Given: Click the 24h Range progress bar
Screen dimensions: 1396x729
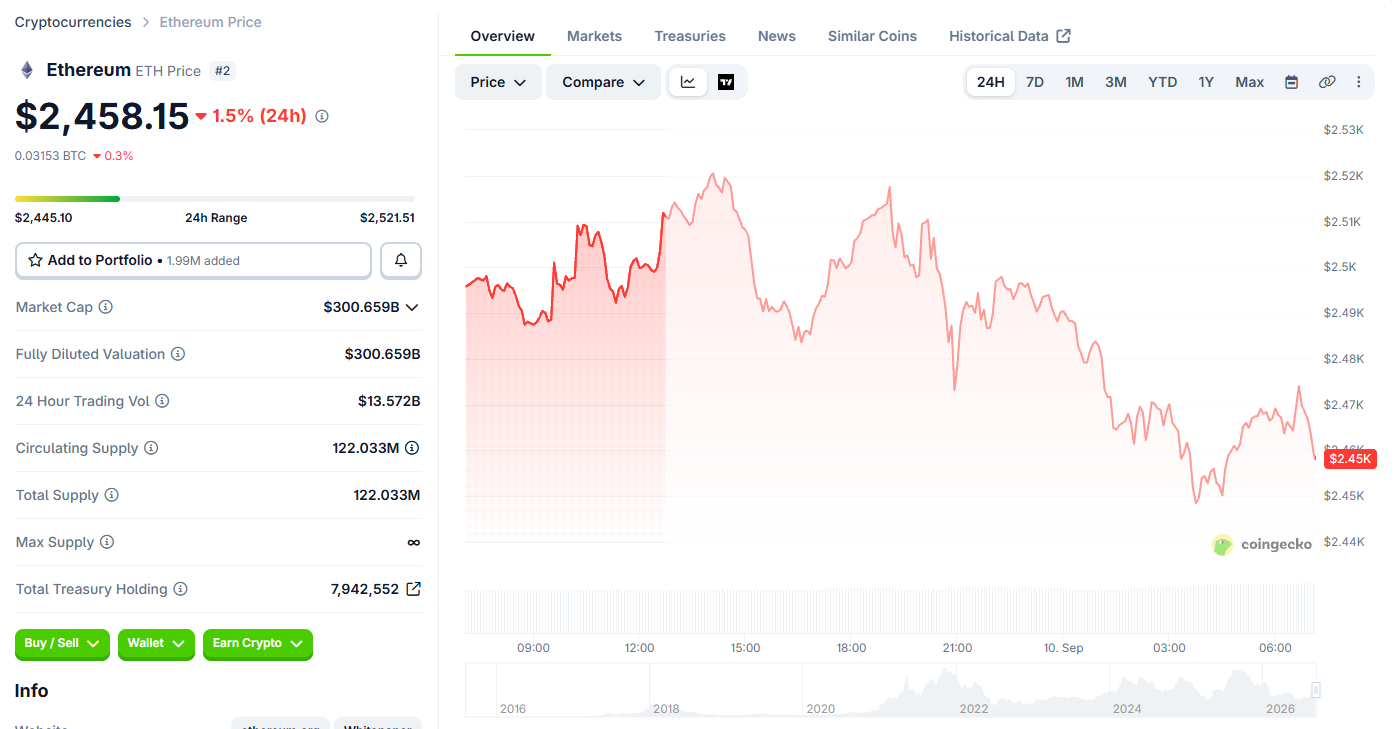Looking at the screenshot, I should (x=215, y=199).
